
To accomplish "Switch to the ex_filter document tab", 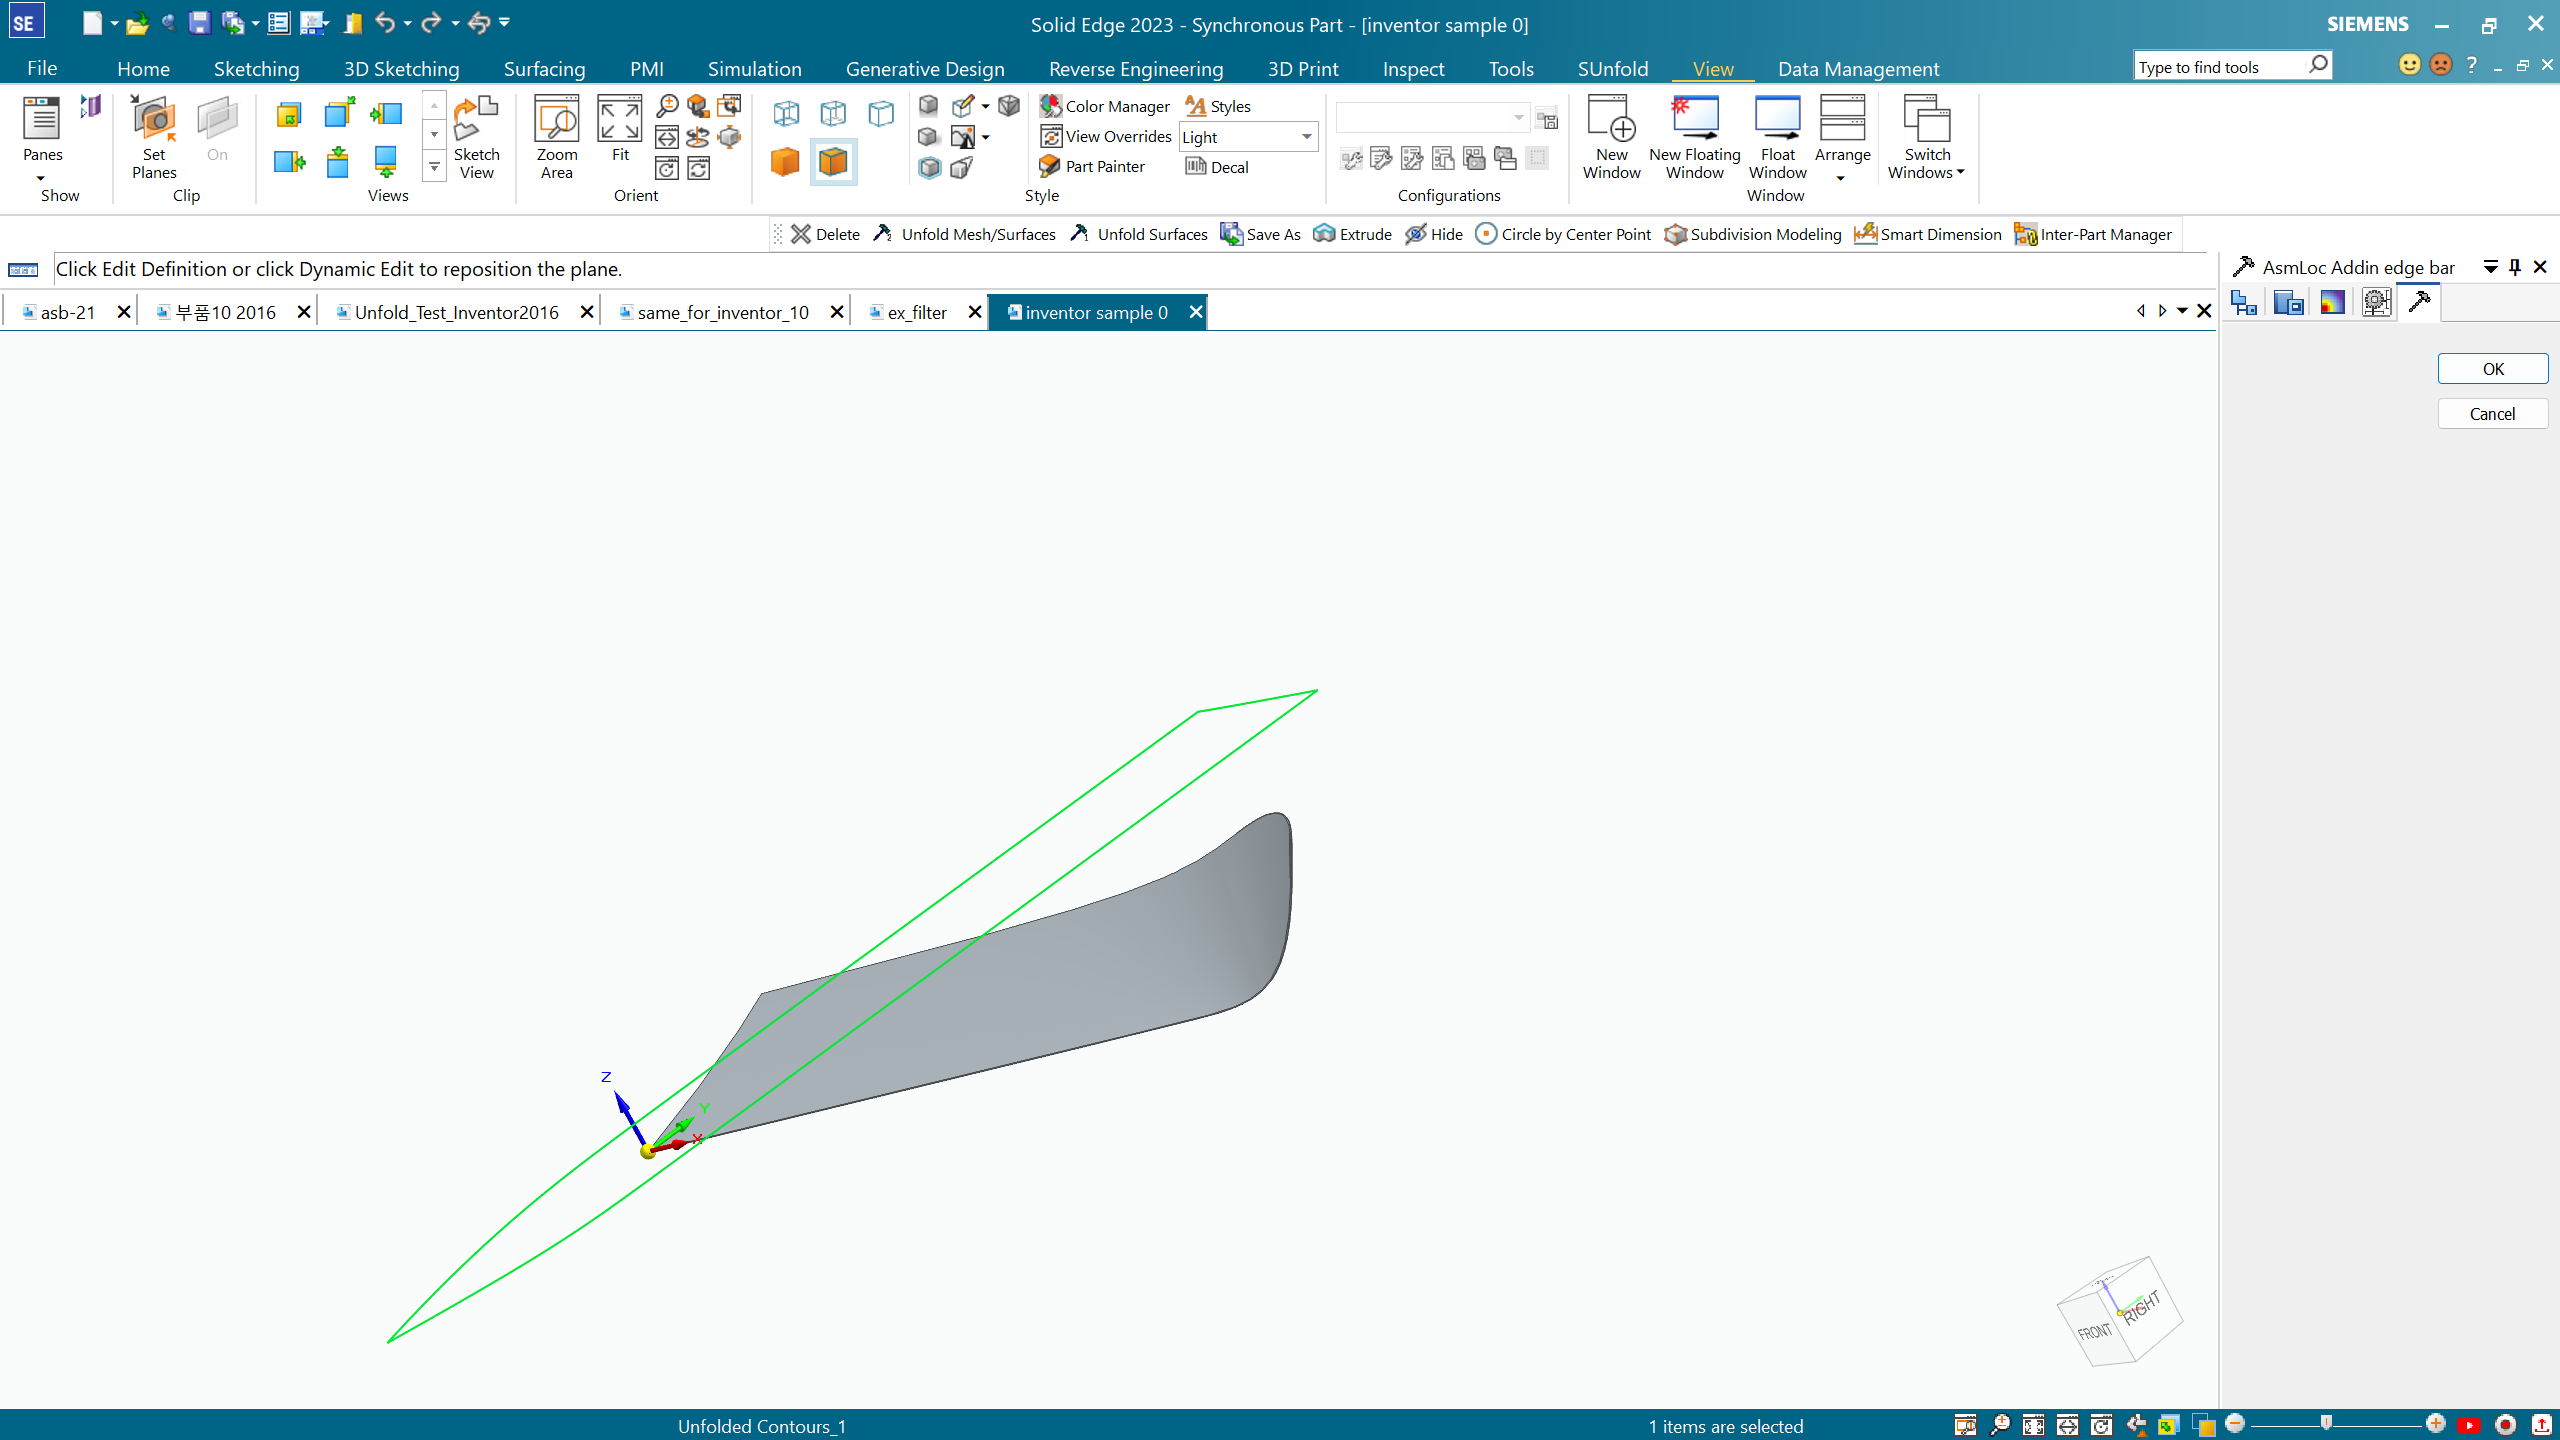I will tap(916, 312).
